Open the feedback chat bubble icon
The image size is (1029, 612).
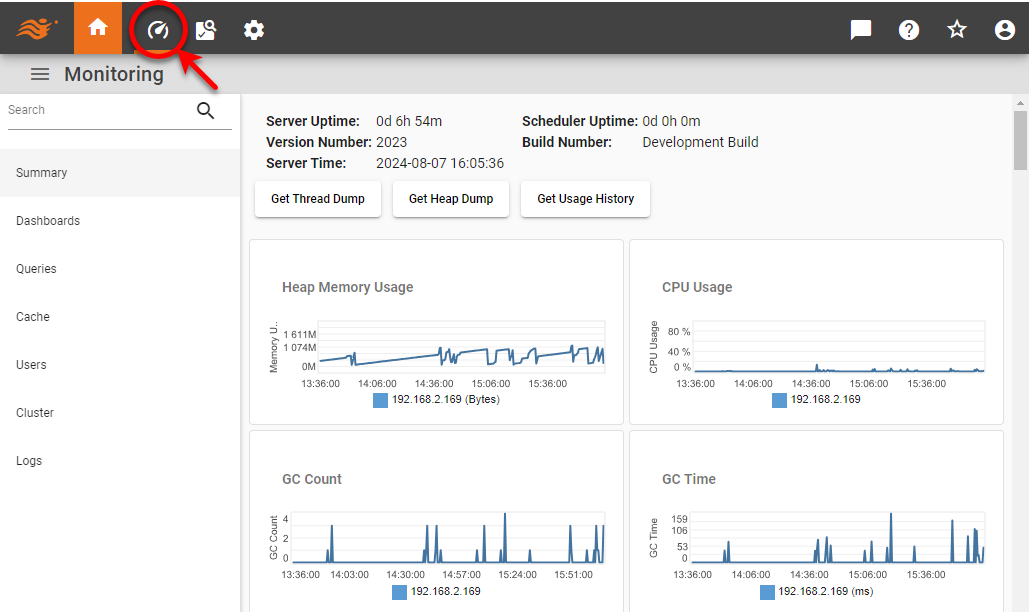(x=860, y=29)
